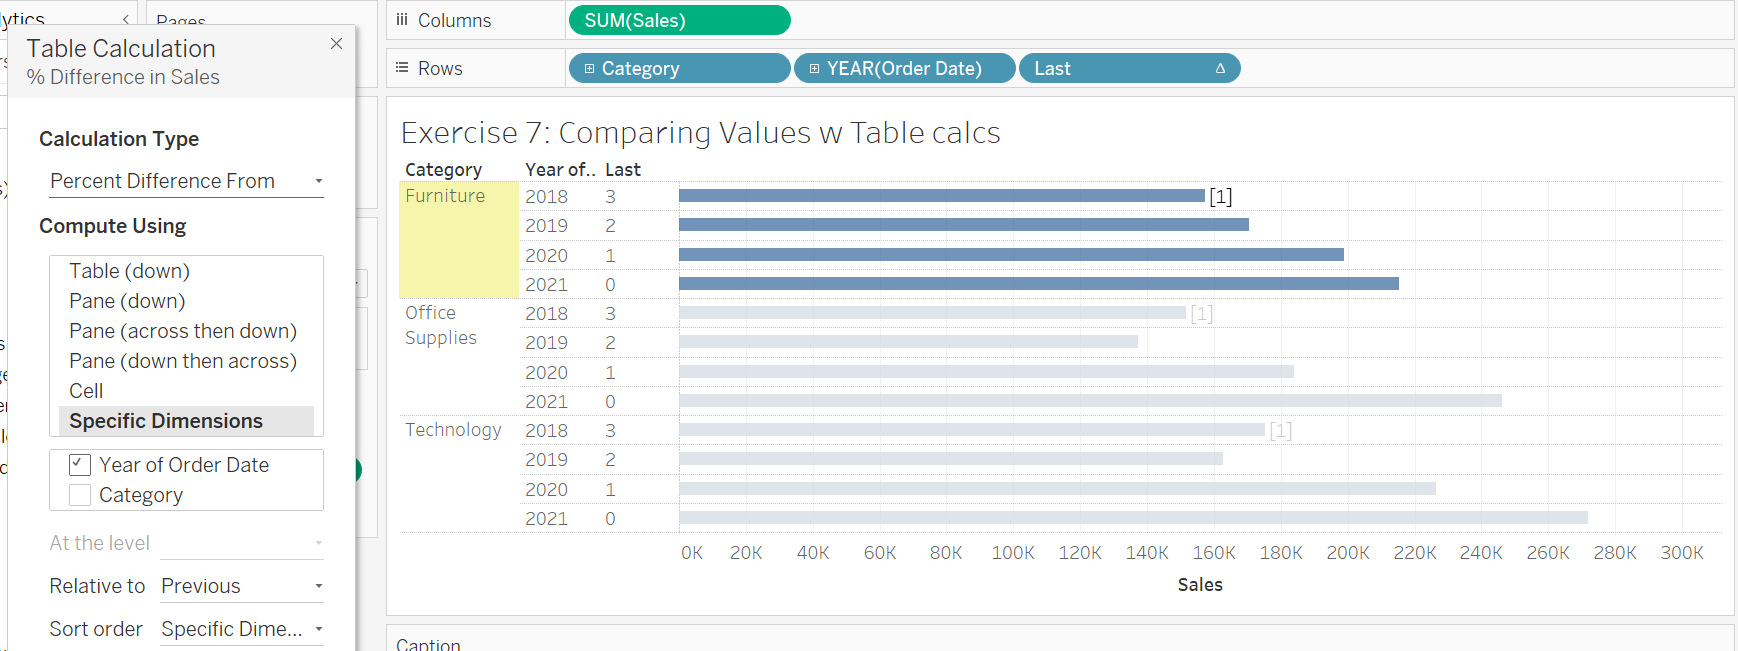Collapse the Analytics pane arrow

(126, 19)
